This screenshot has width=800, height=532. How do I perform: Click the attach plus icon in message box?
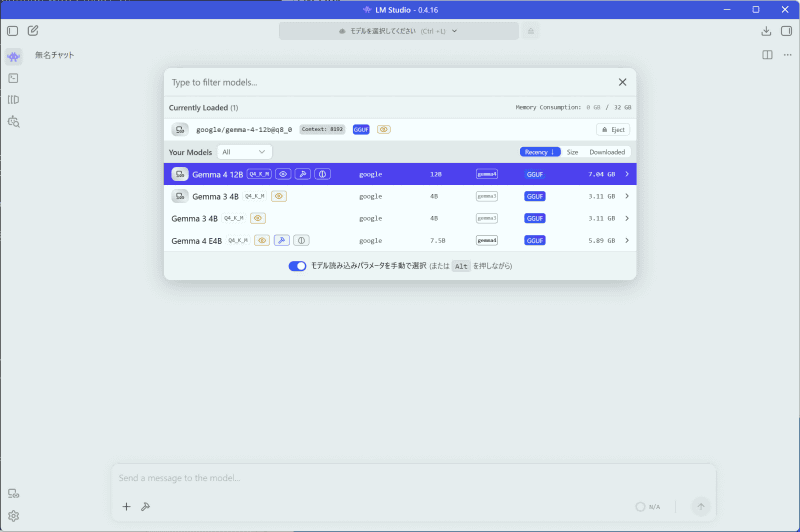click(x=127, y=506)
